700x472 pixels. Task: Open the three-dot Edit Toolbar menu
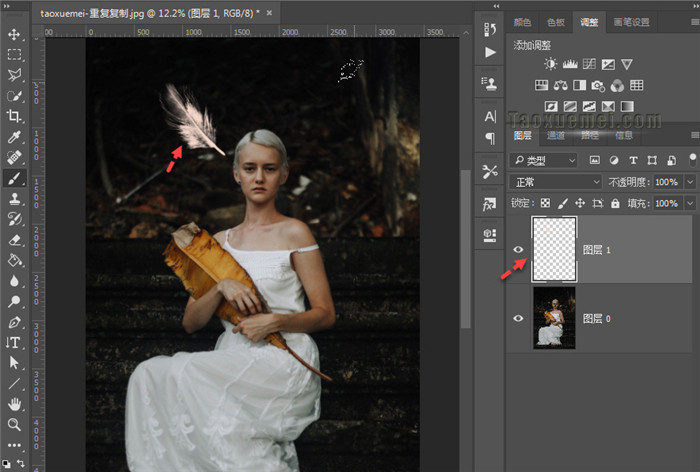14,445
